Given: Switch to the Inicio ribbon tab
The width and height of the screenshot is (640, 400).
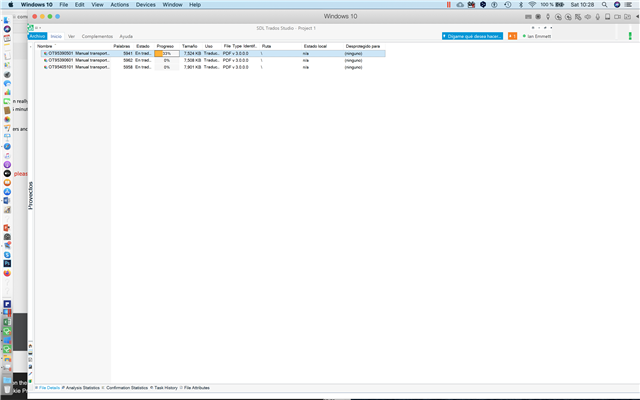Looking at the screenshot, I should 56,36.
